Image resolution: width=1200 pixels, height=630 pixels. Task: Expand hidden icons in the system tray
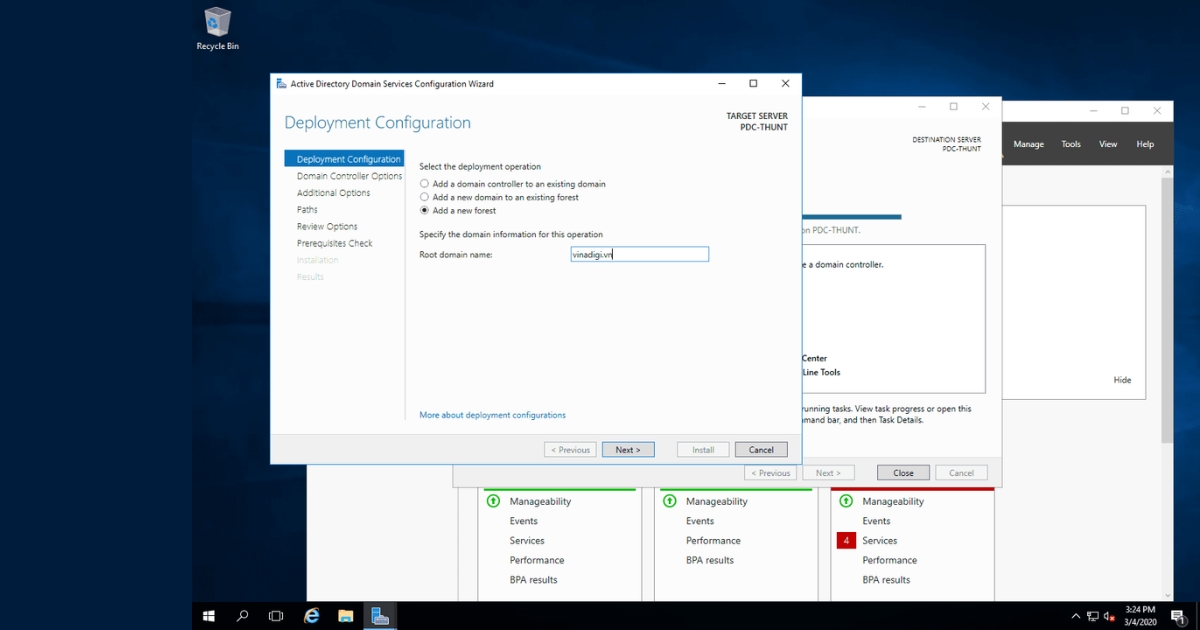click(1077, 616)
